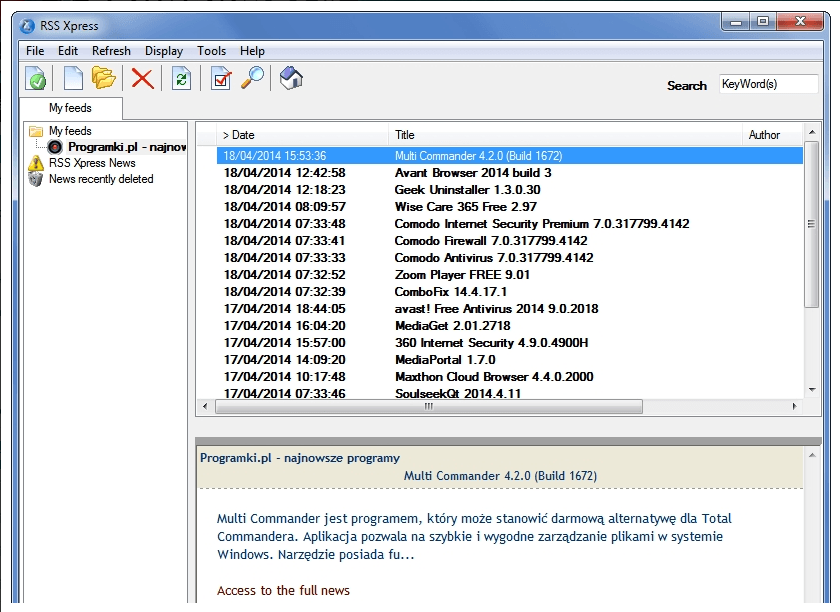Switch to the My feeds tab
The height and width of the screenshot is (612, 840).
click(71, 108)
